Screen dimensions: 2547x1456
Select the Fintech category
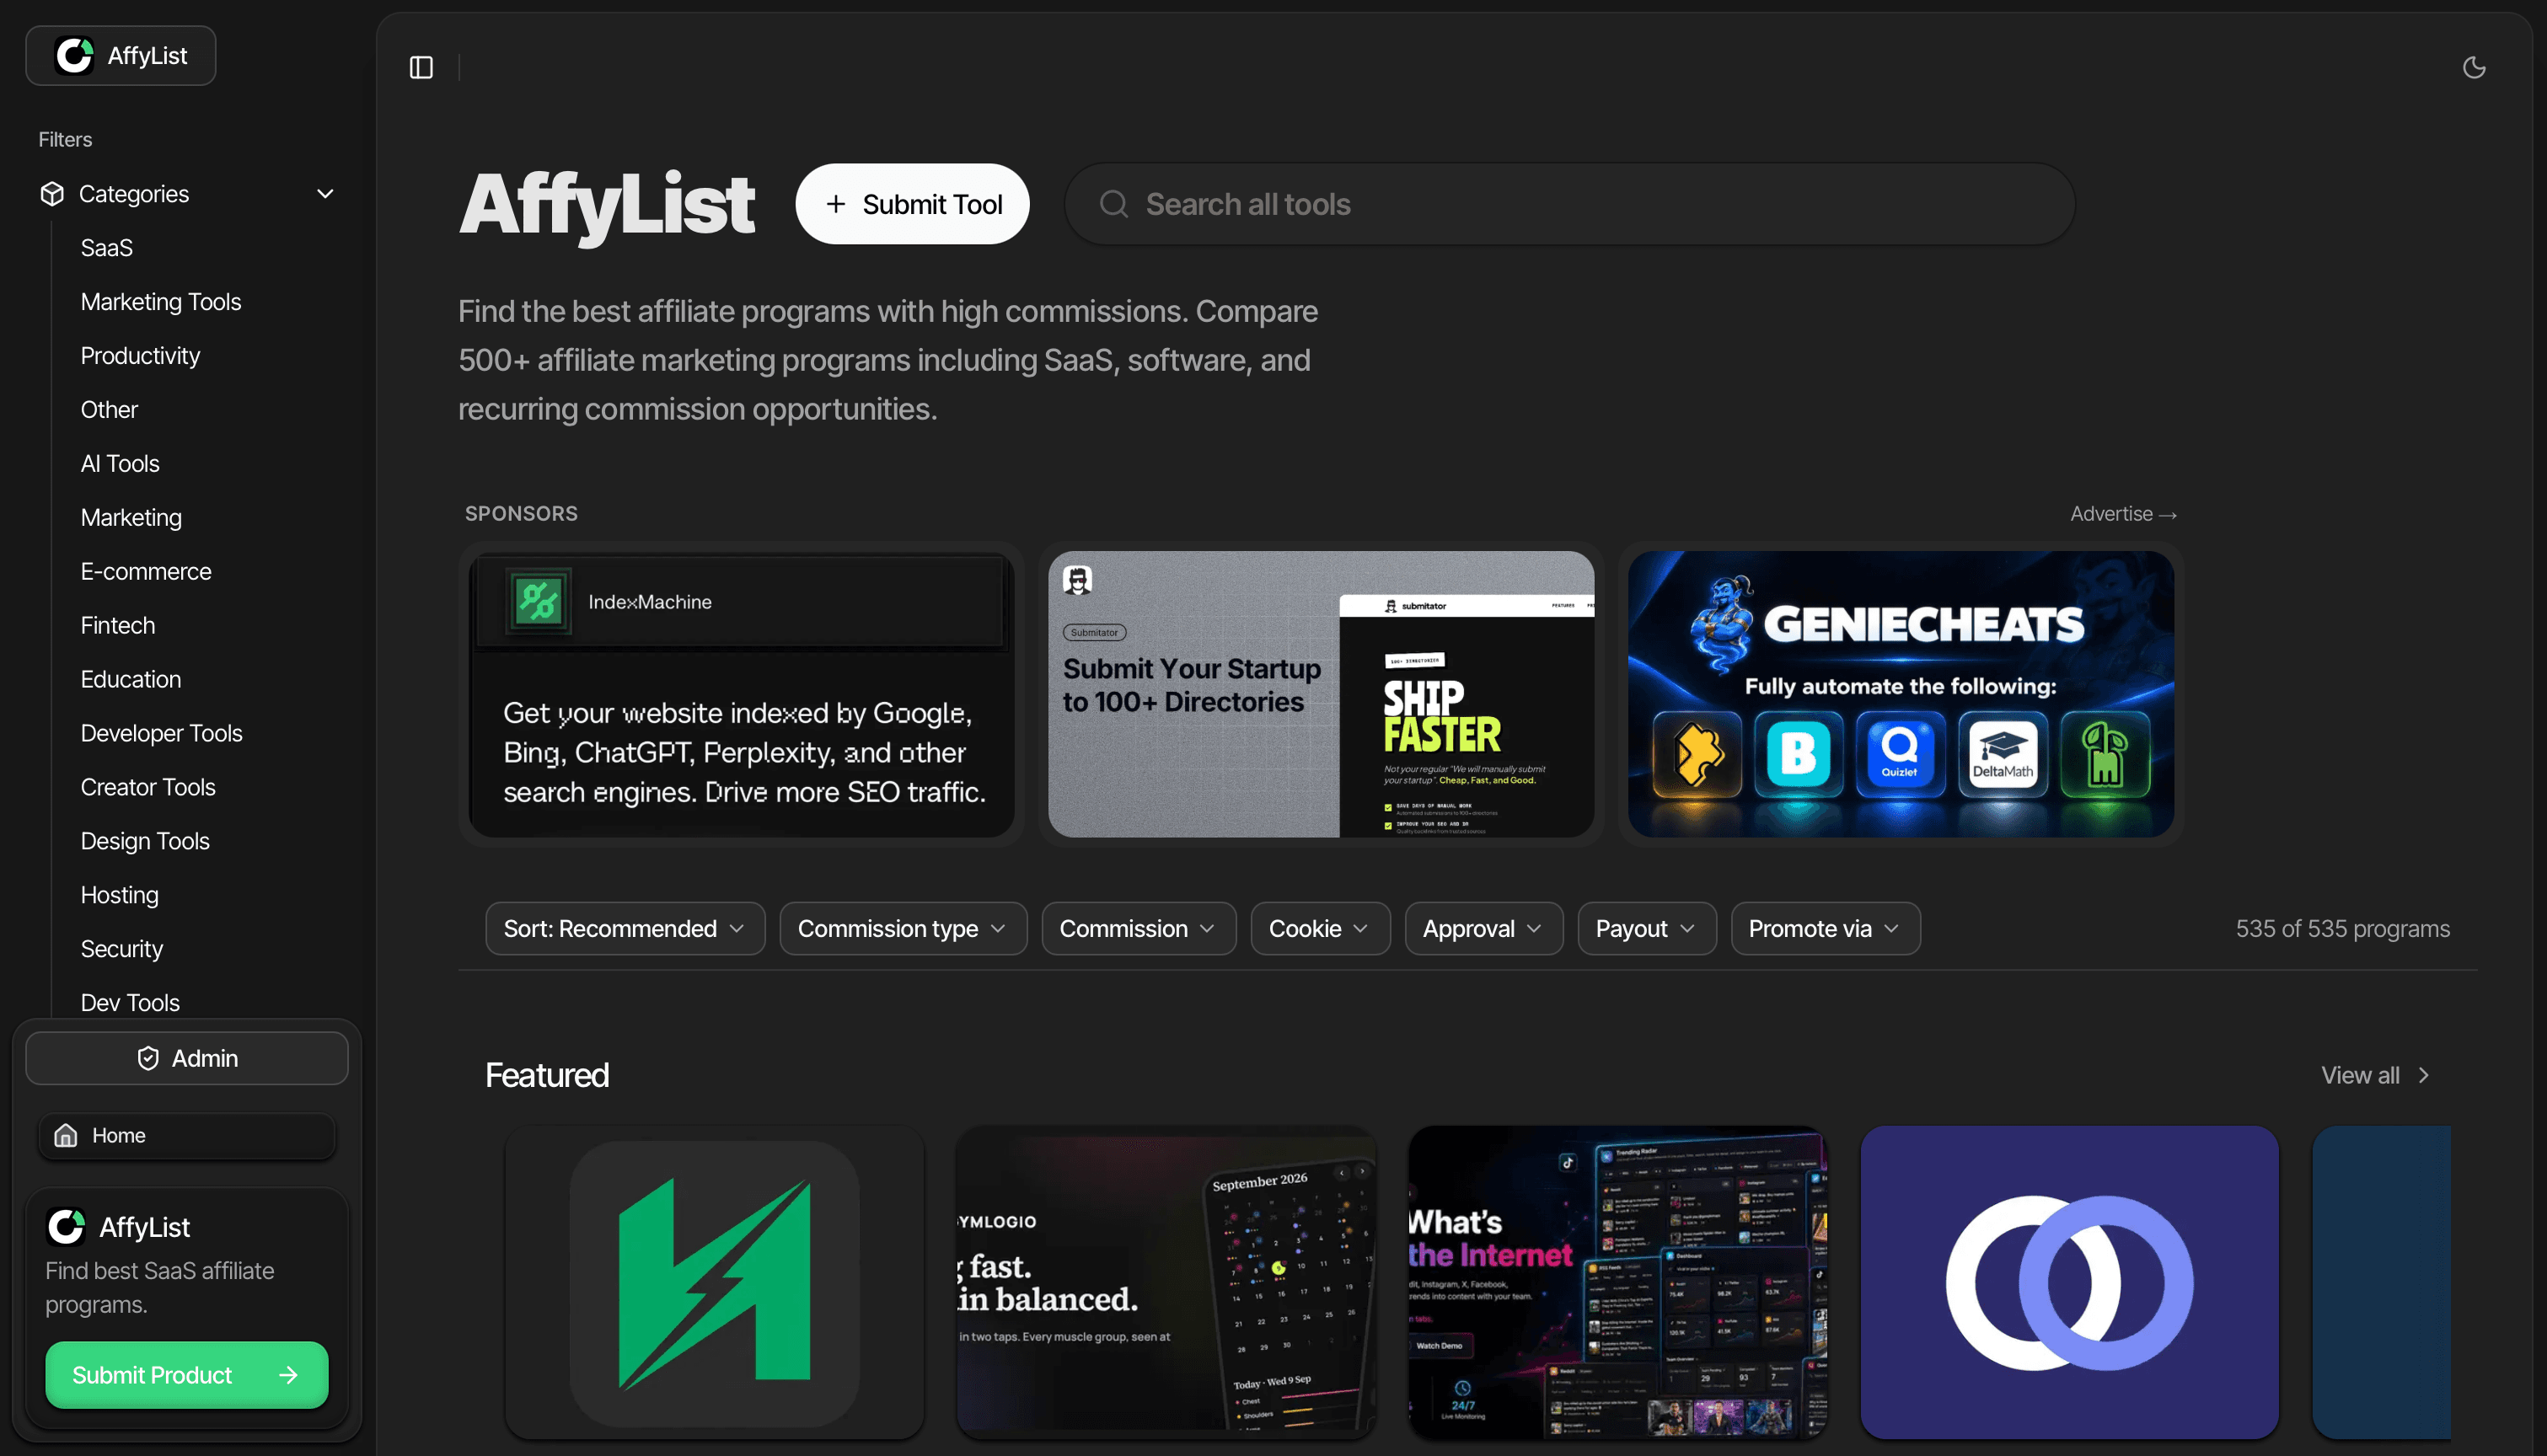pos(118,626)
